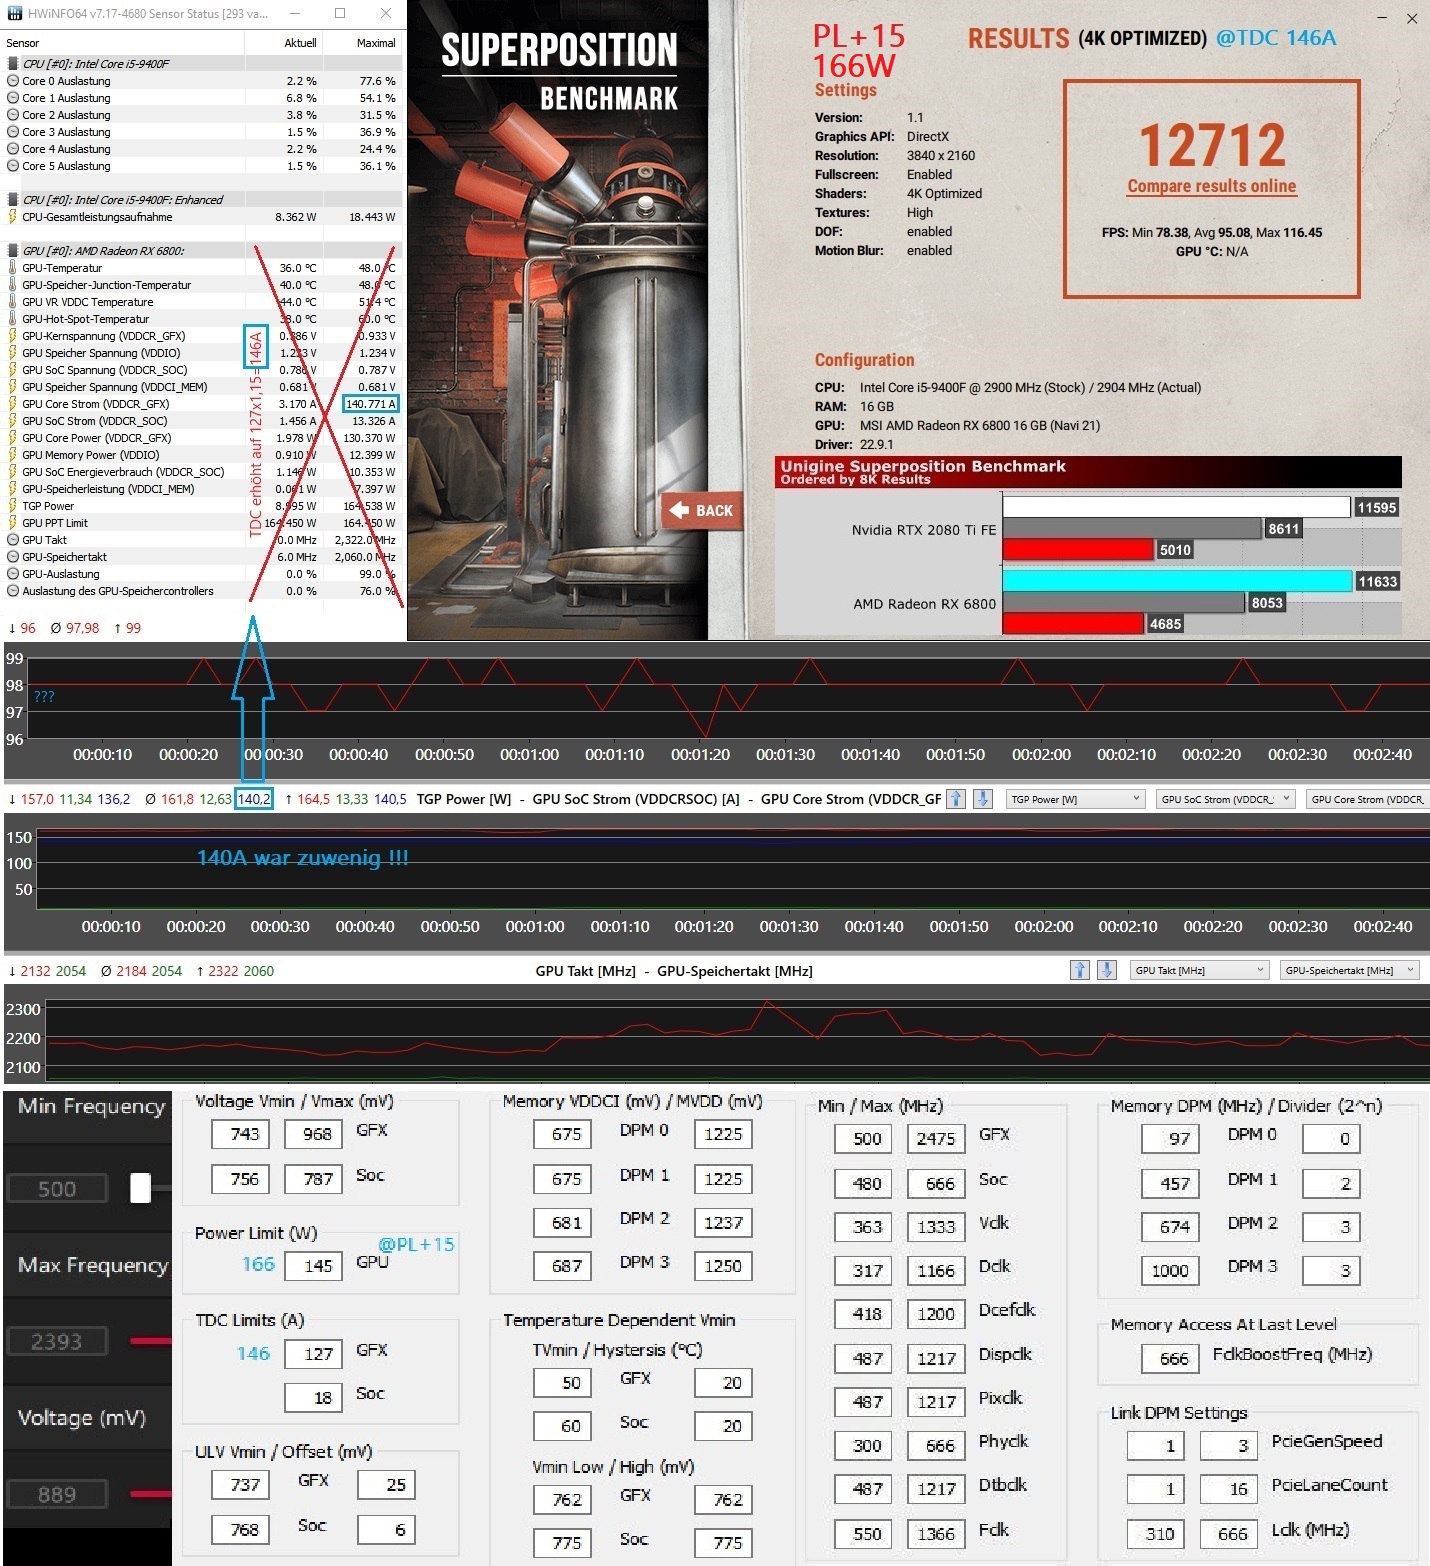The height and width of the screenshot is (1566, 1430).
Task: Click the GPU-Auslastung usage icon
Action: (13, 574)
